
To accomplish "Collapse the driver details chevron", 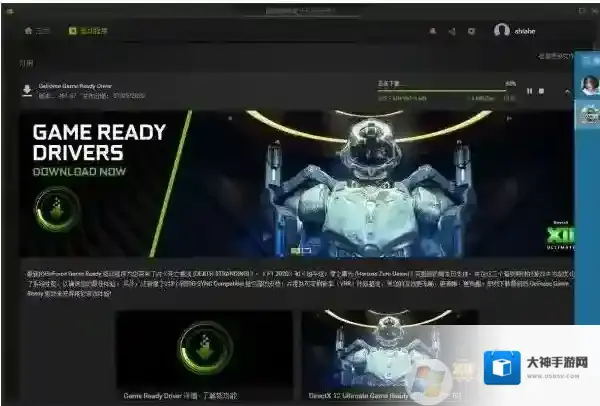I will pyautogui.click(x=567, y=91).
